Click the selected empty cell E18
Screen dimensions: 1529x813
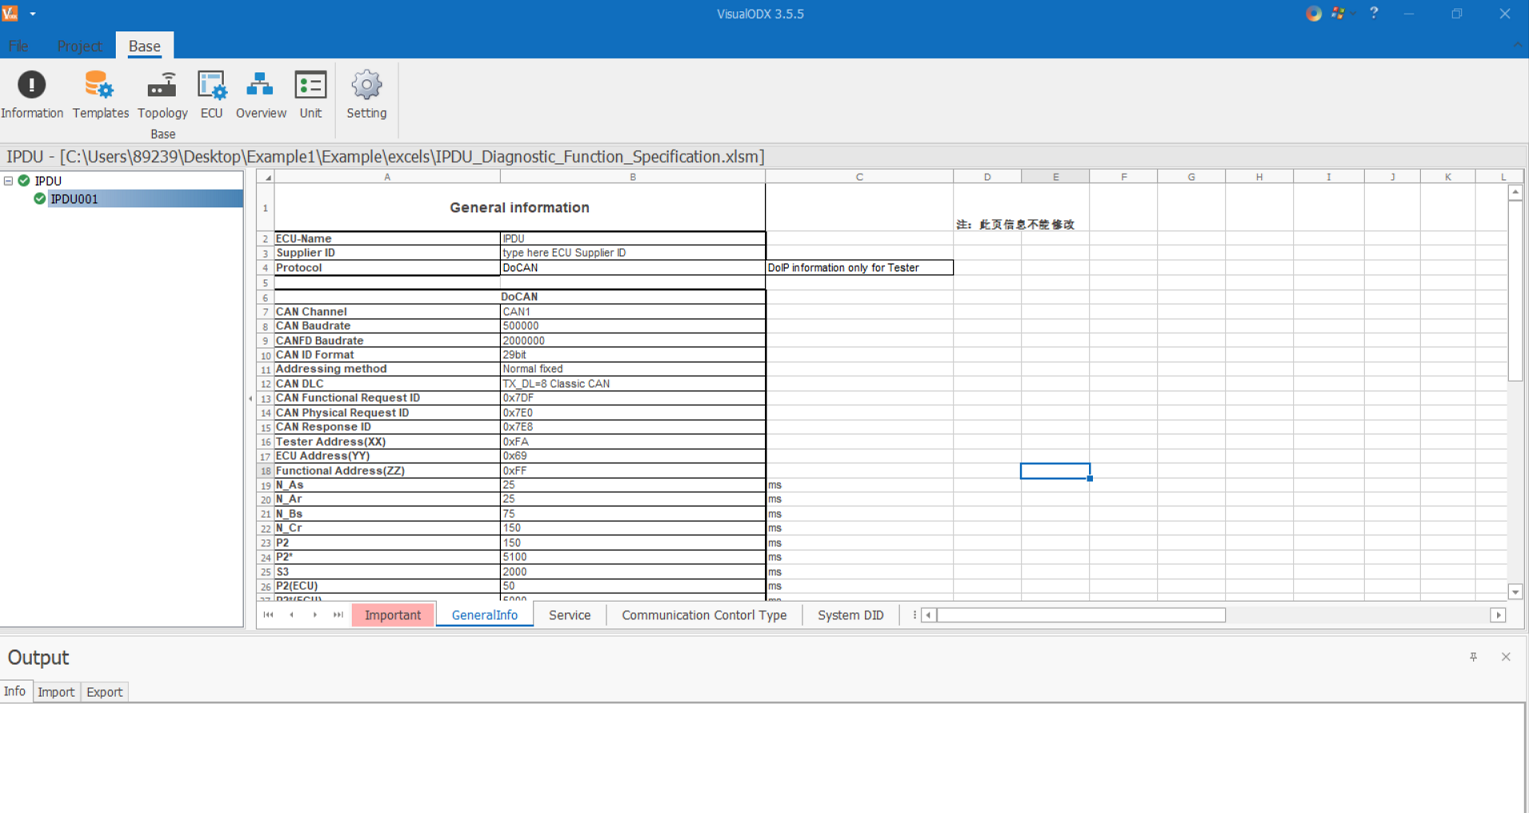[1055, 470]
